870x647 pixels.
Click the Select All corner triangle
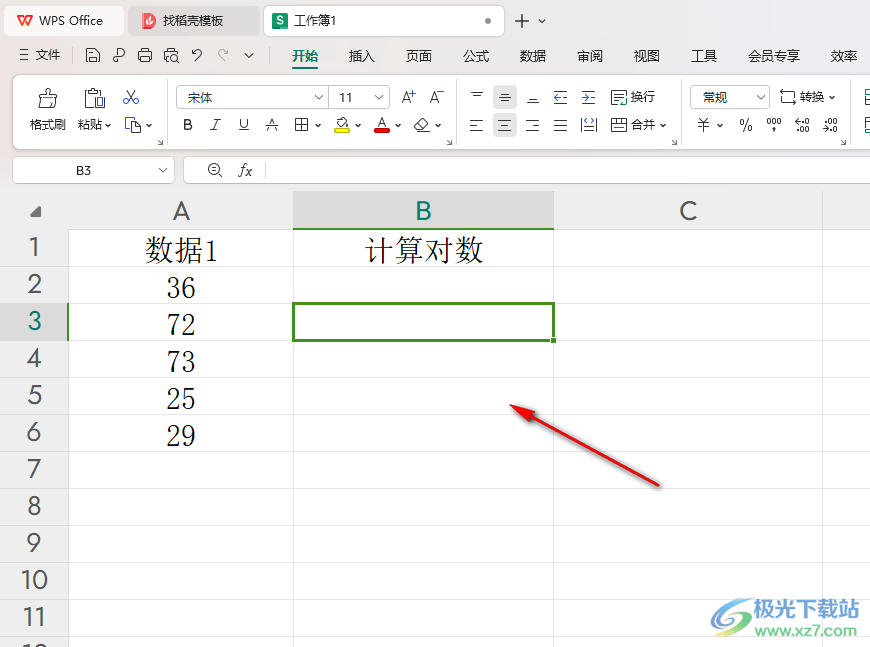point(36,211)
